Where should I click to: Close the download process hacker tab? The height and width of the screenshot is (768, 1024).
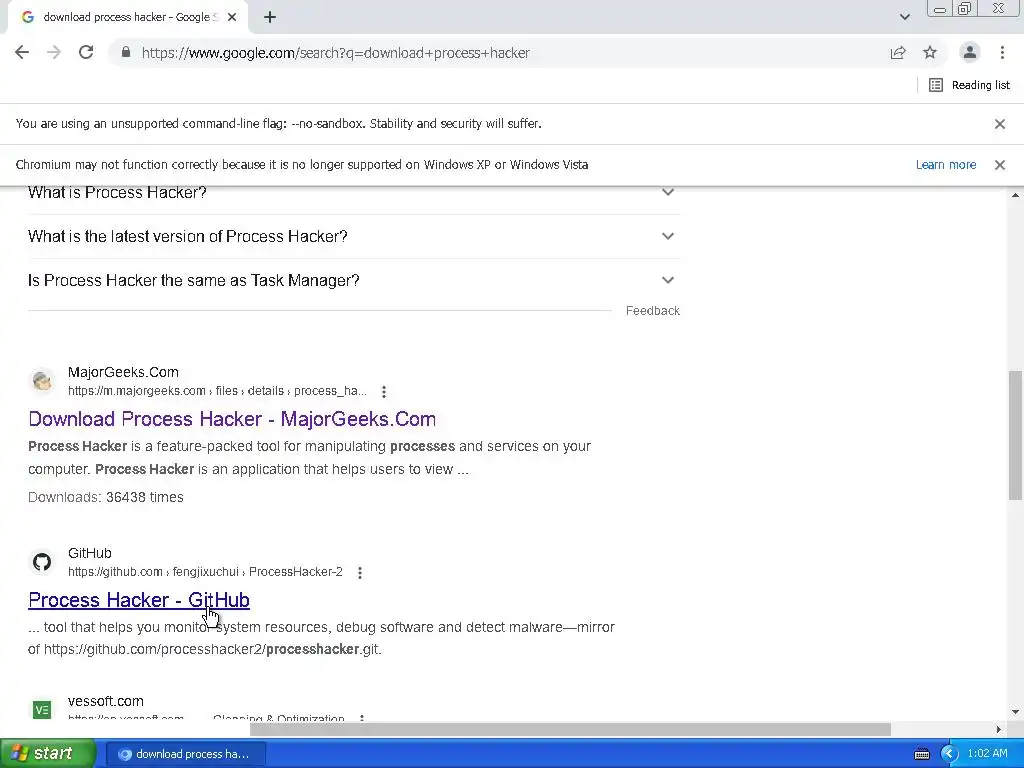[232, 18]
